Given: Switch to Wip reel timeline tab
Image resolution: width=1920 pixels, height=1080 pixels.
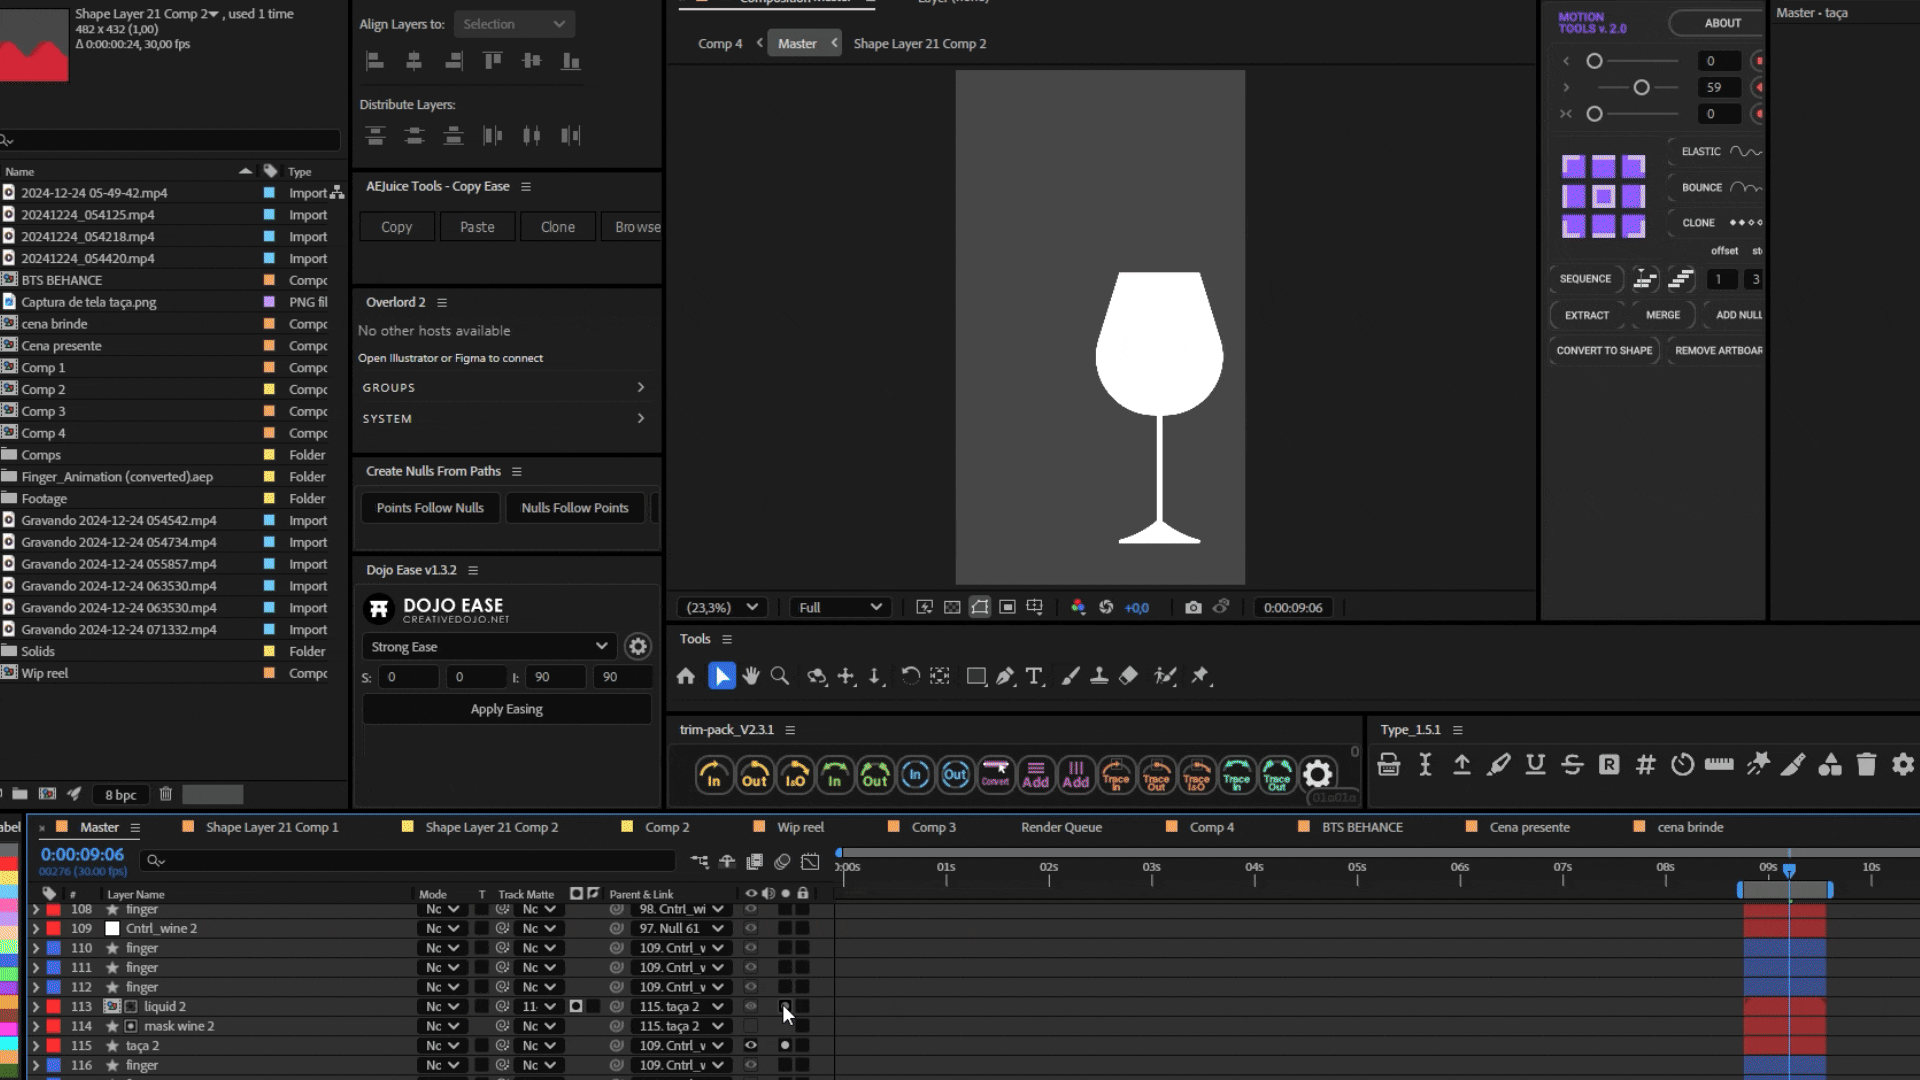Looking at the screenshot, I should pos(801,827).
